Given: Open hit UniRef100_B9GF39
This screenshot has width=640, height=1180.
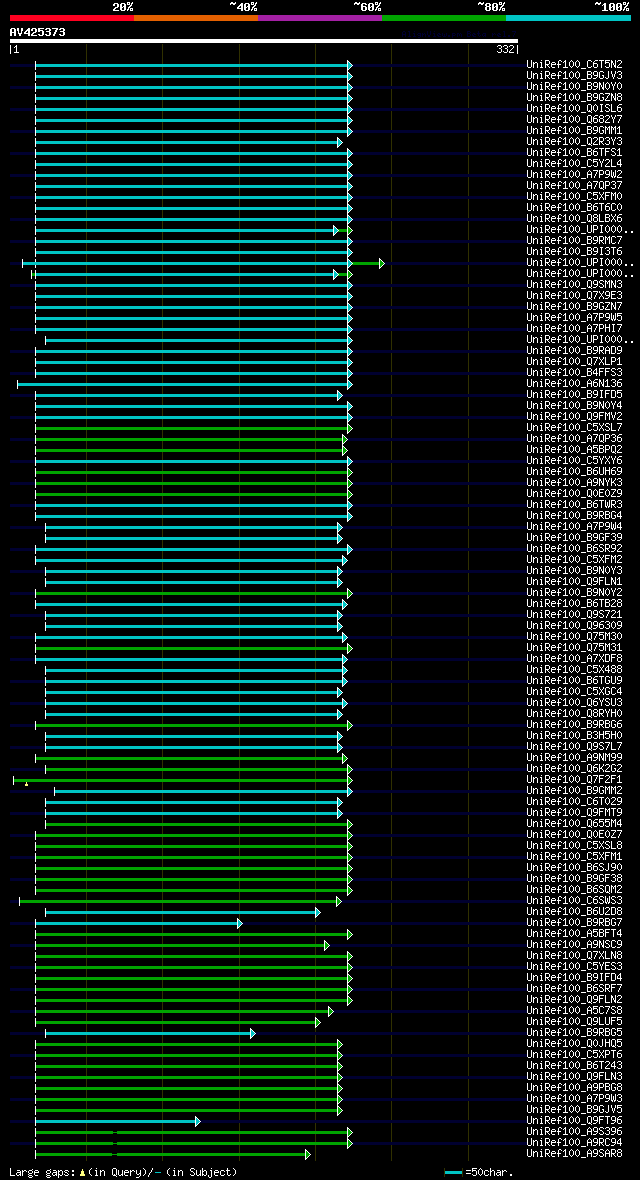Looking at the screenshot, I should tap(574, 538).
